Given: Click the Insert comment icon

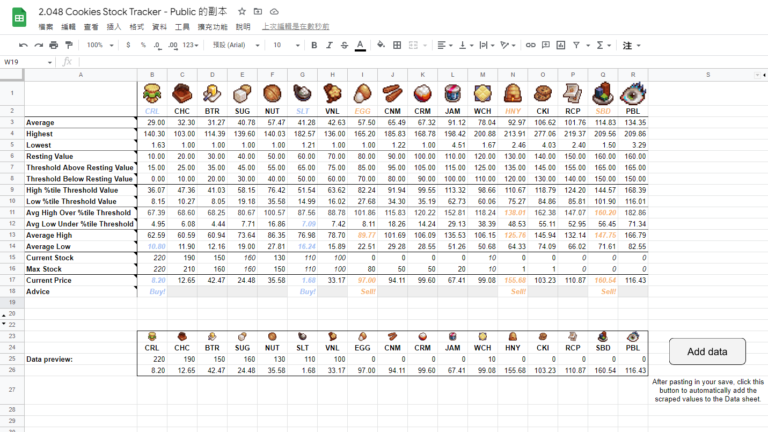Looking at the screenshot, I should tap(546, 45).
